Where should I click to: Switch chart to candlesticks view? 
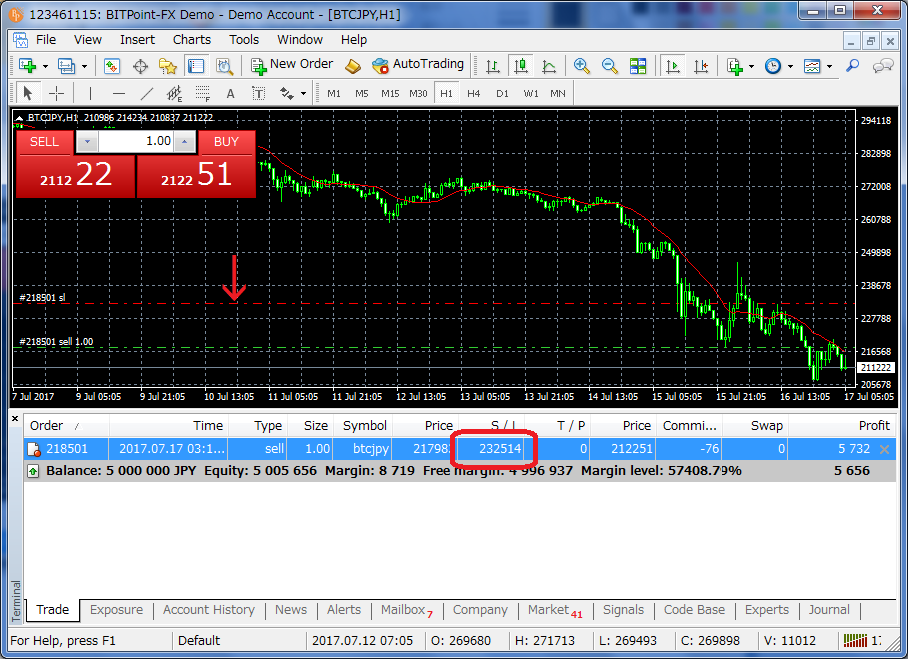pyautogui.click(x=520, y=66)
